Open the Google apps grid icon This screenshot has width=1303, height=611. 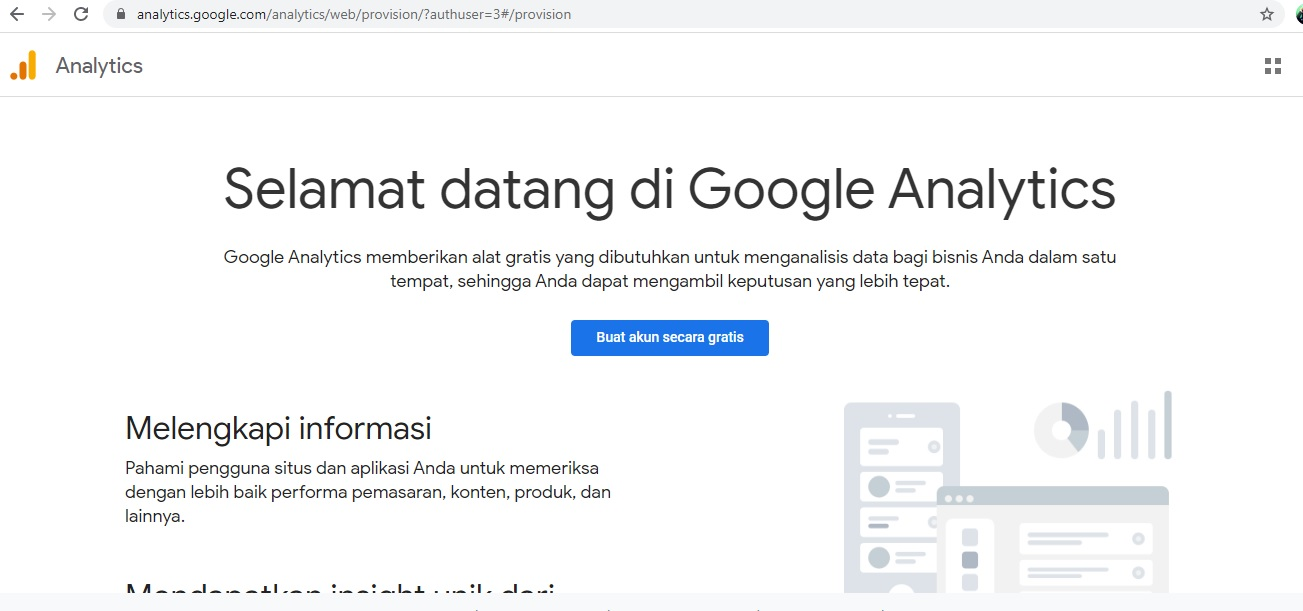coord(1273,66)
